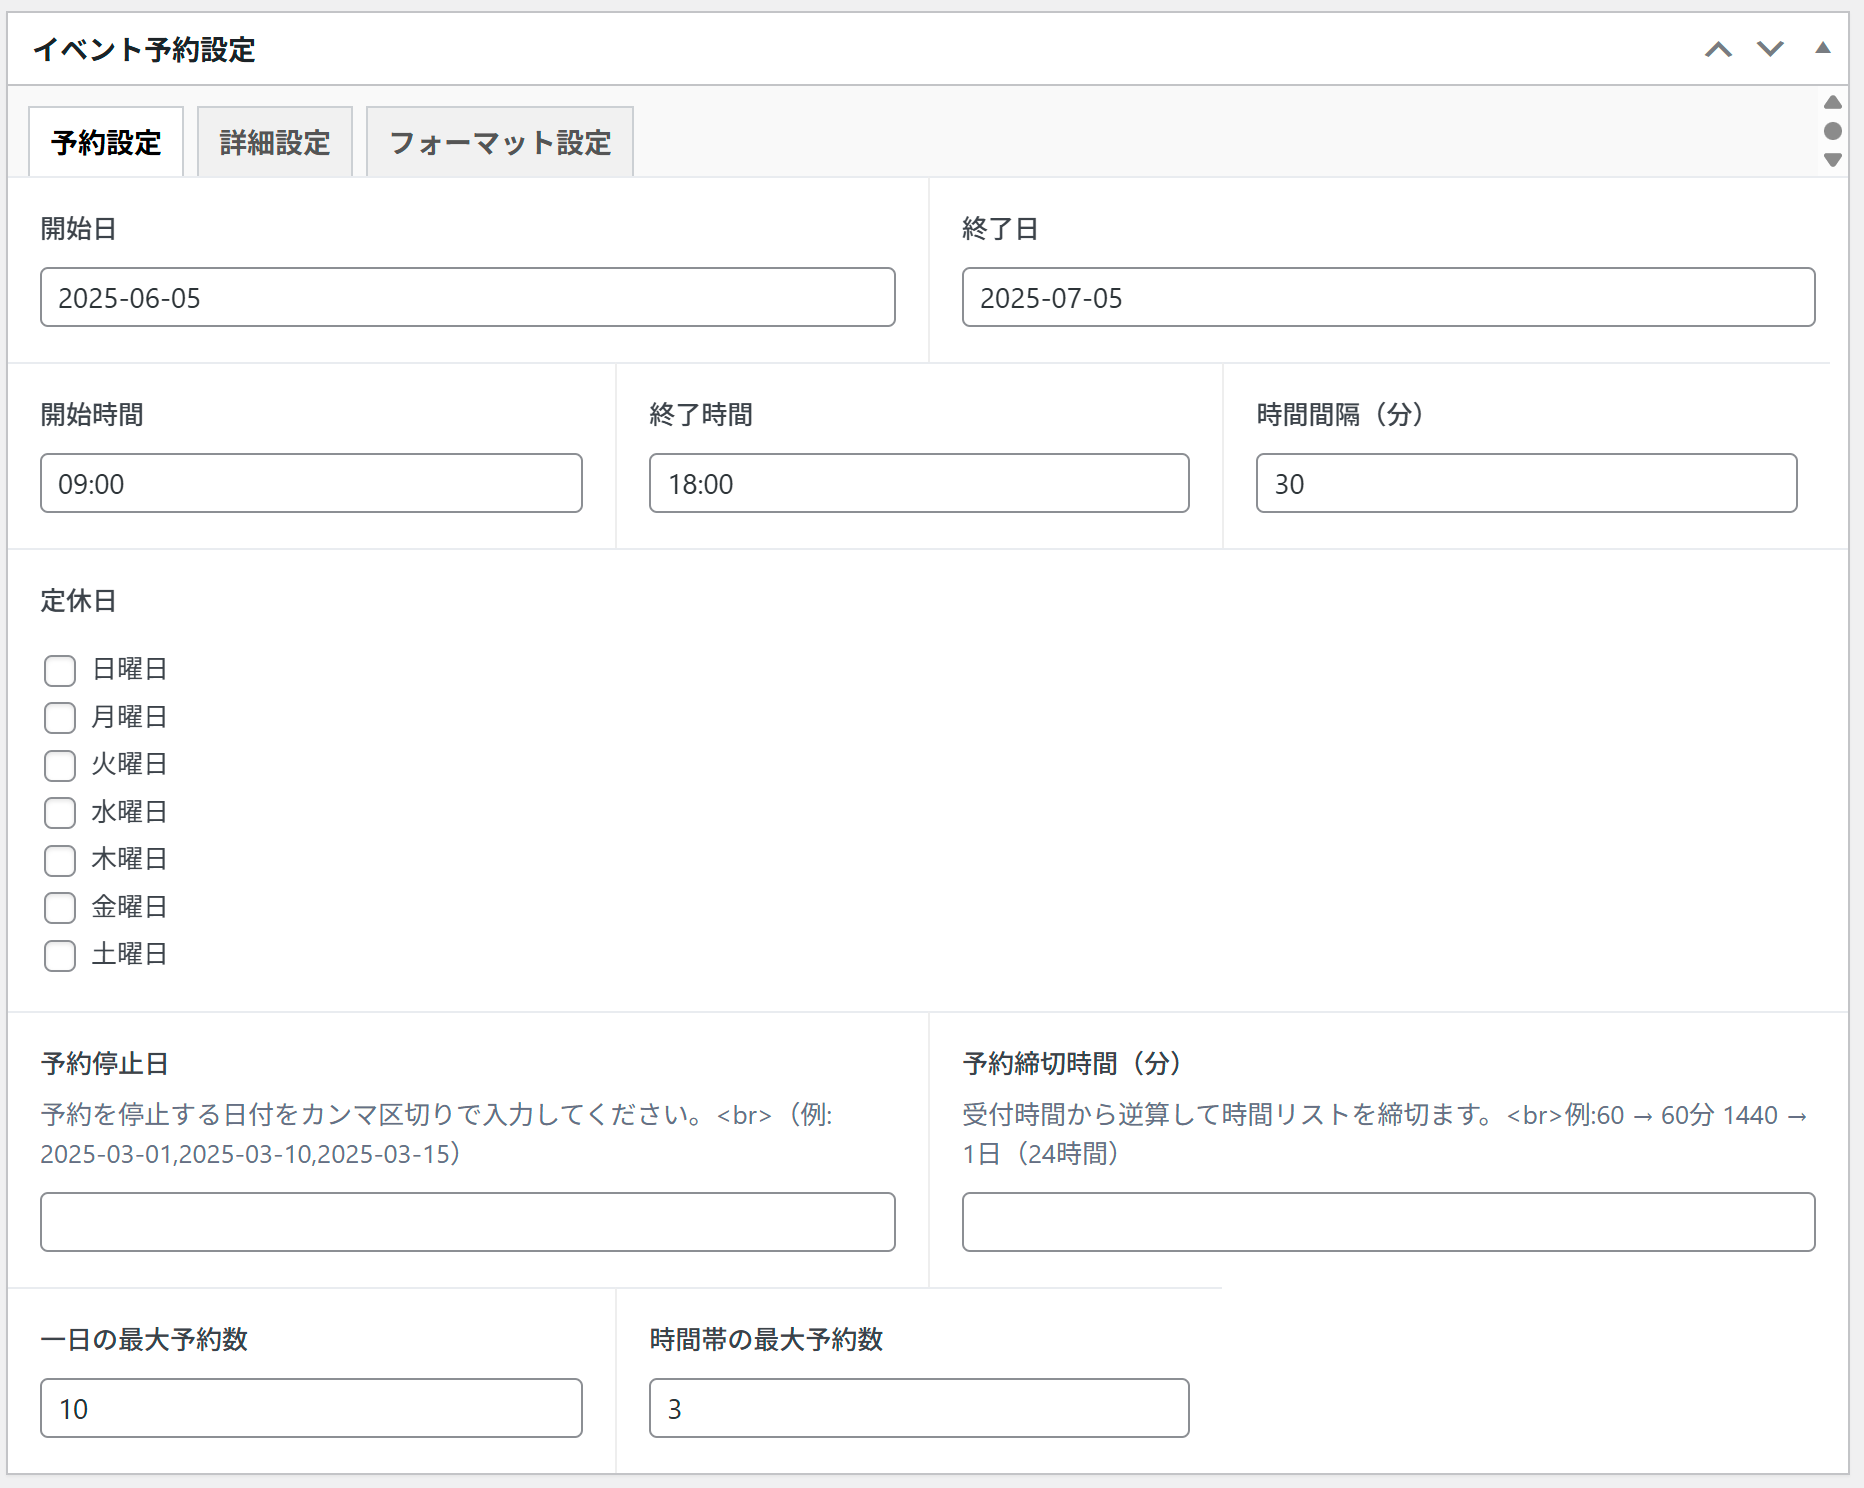Switch to the 詳細設定 tab

275,143
